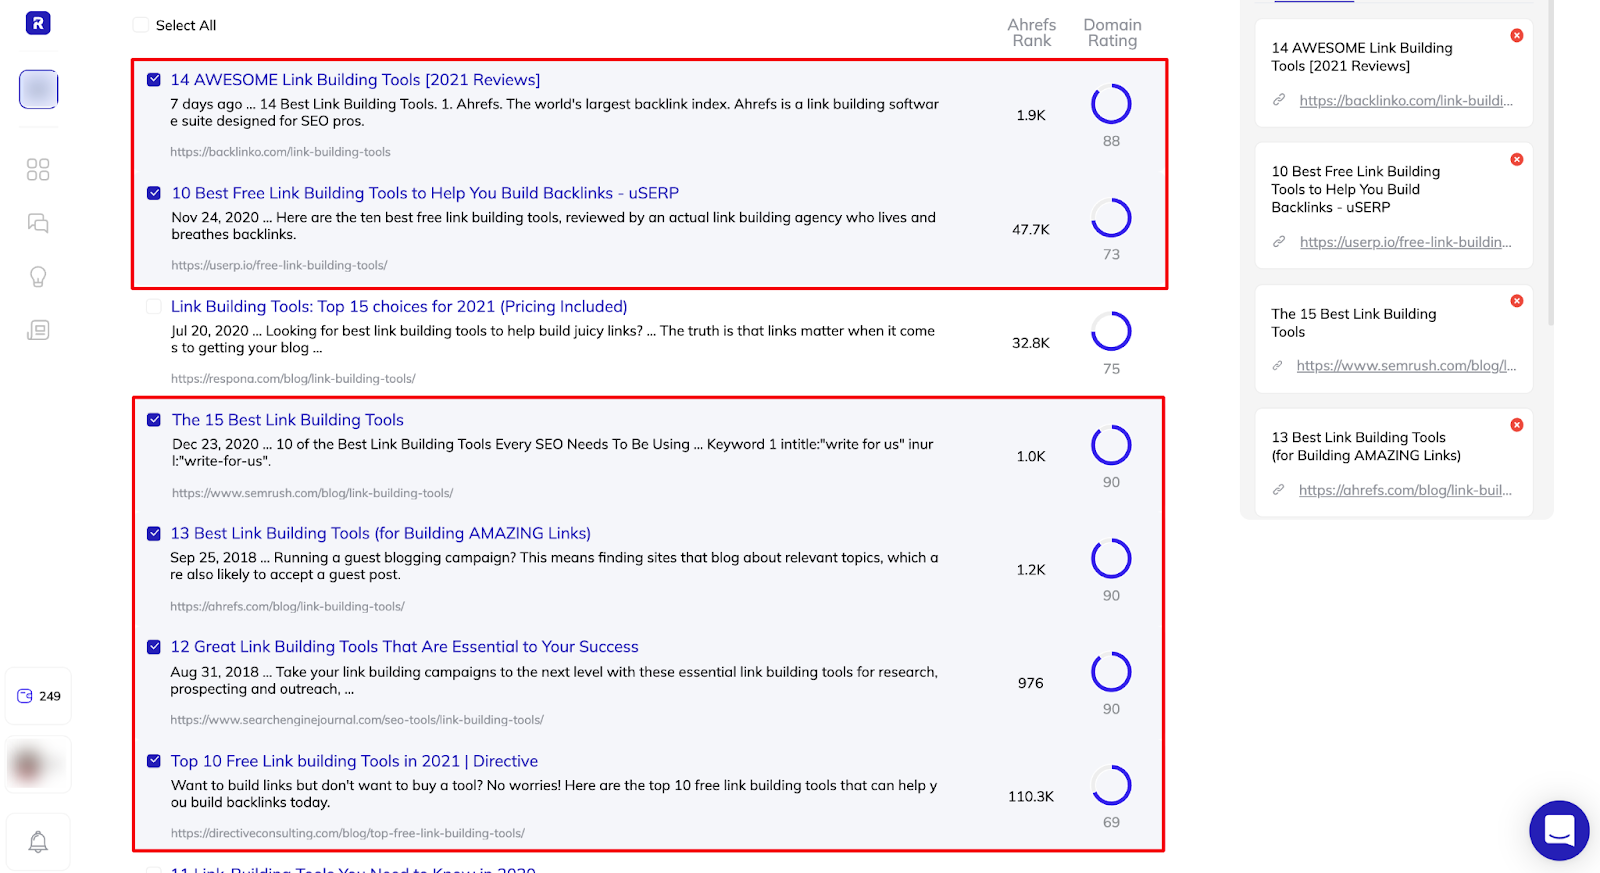Click the domain rating 73 circle gauge
This screenshot has height=873, width=1600.
[x=1111, y=218]
